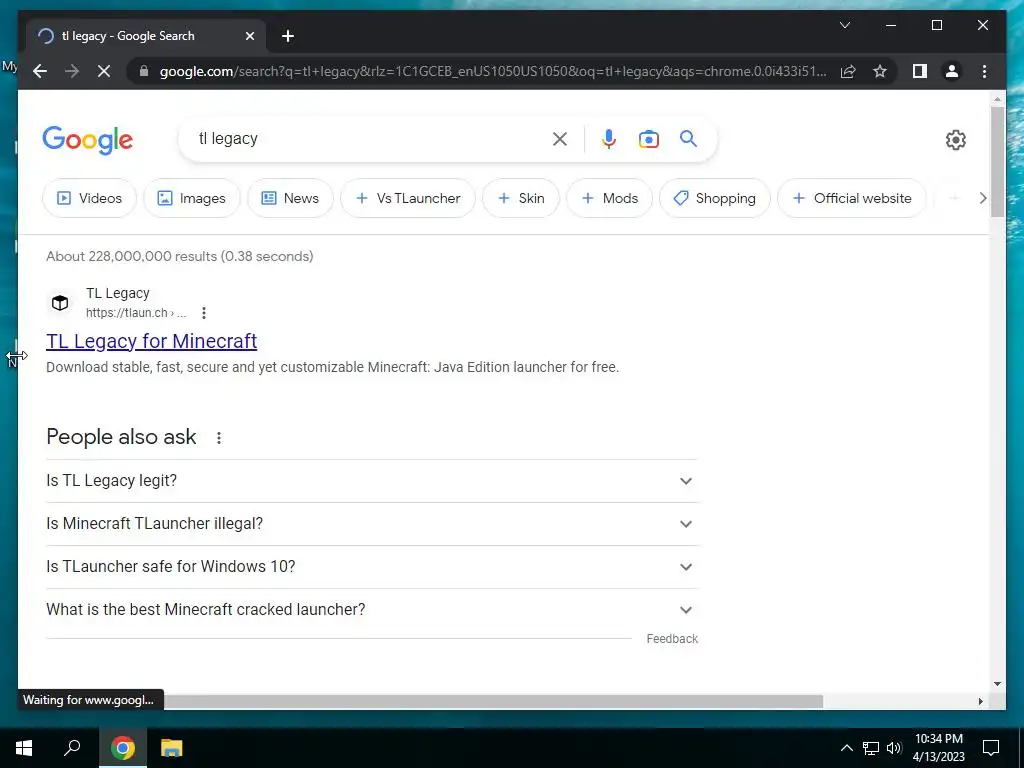Stop page loading with the X button
This screenshot has height=768, width=1024.
pyautogui.click(x=104, y=71)
